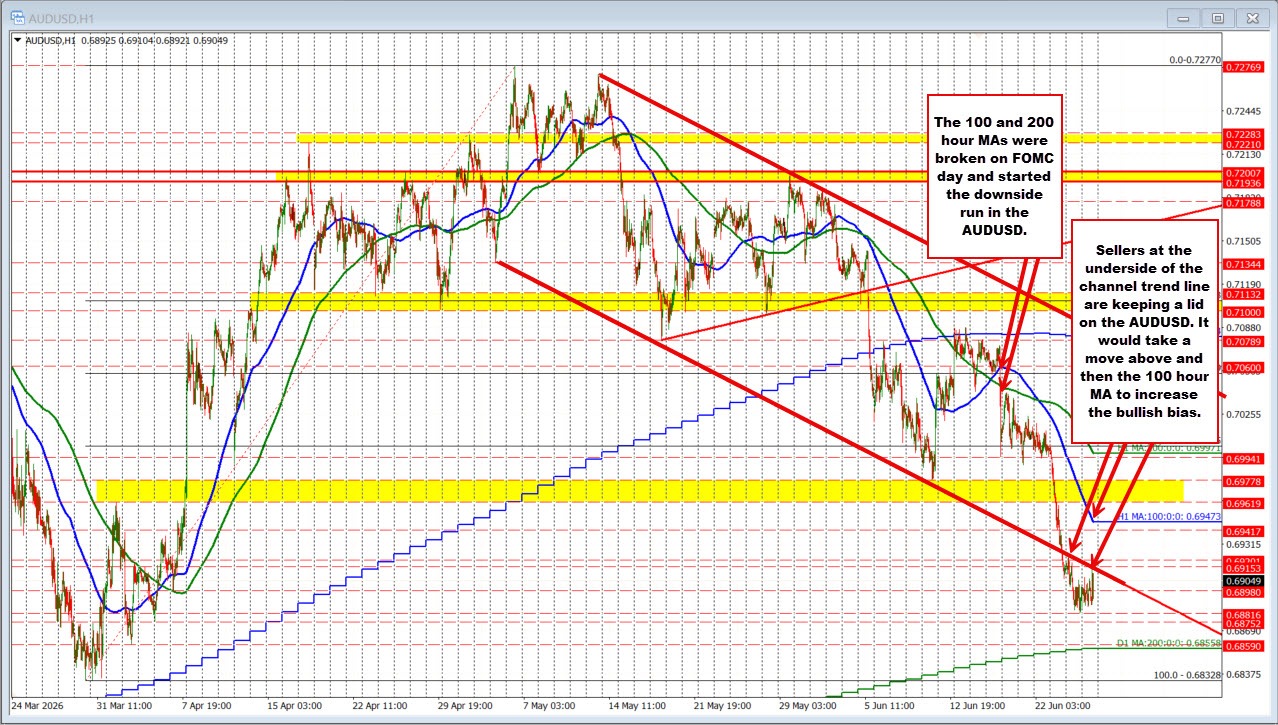The width and height of the screenshot is (1278, 725).
Task: Click the small triangle before the AUDUSD,H1 header
Action: point(18,40)
